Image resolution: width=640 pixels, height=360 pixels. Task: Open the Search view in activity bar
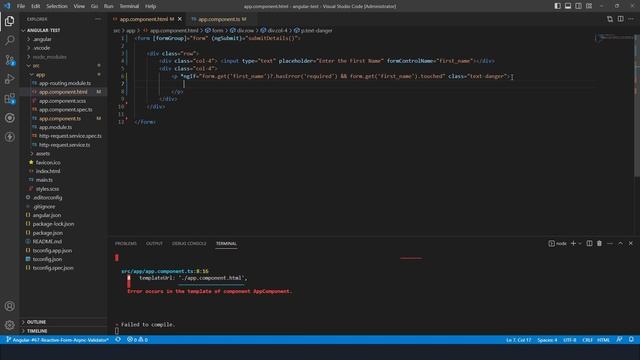9,40
